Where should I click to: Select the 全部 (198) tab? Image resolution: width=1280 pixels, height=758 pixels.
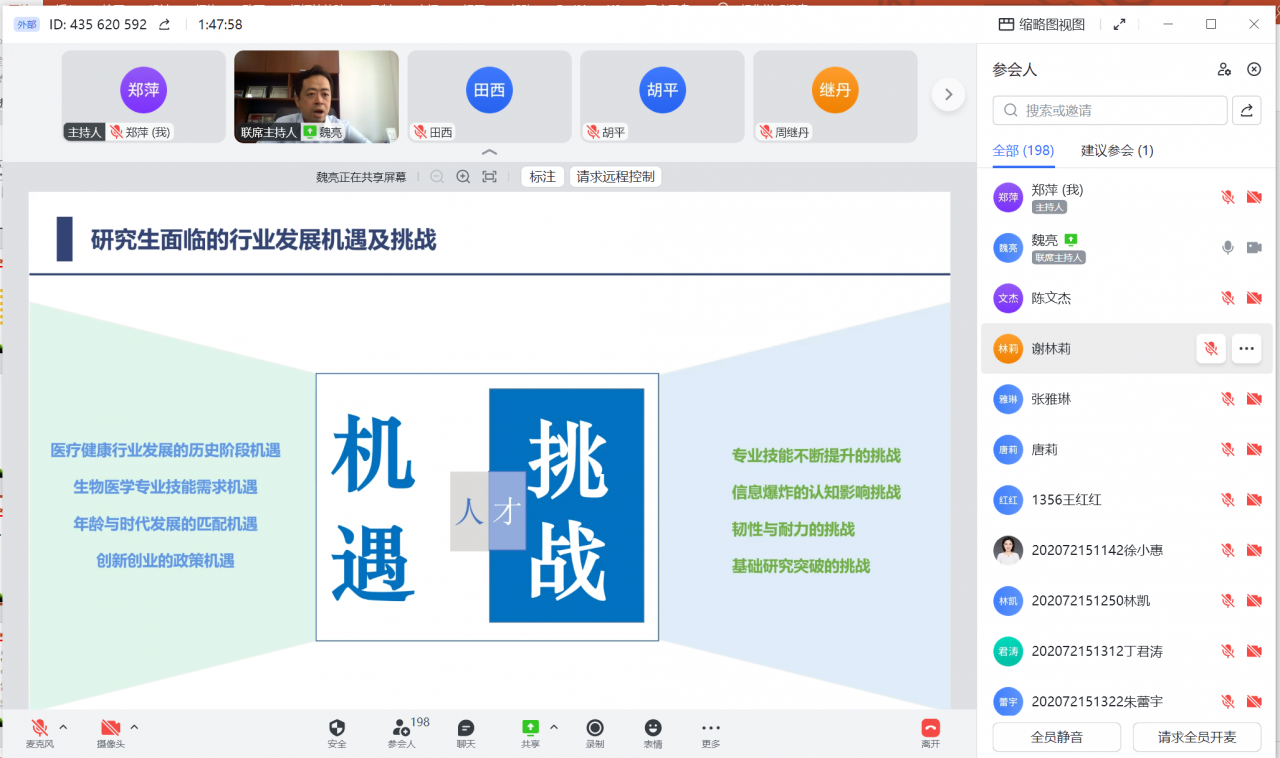pyautogui.click(x=1023, y=151)
